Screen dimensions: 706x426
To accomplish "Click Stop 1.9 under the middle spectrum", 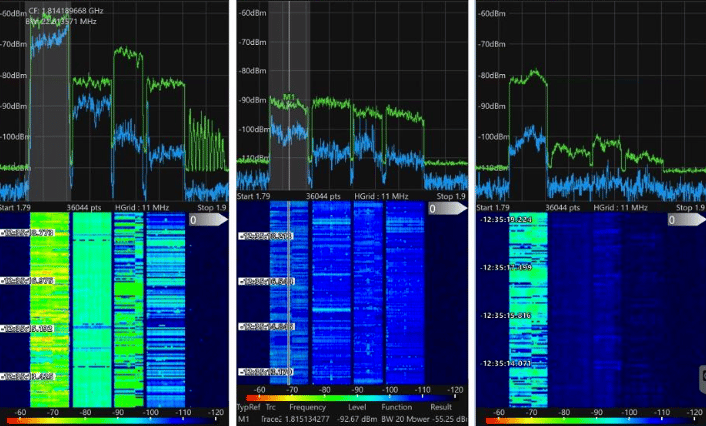I will click(451, 196).
